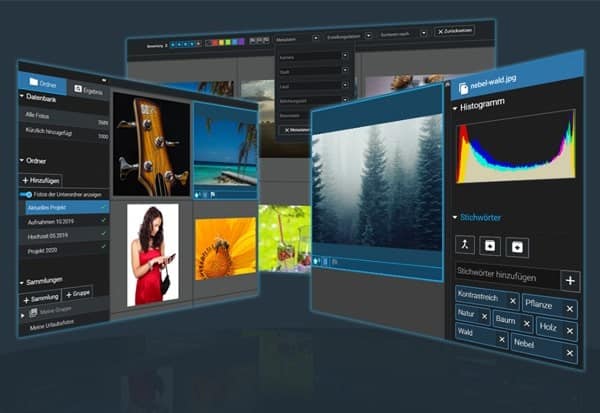Select the guitar headstock thumbnail
Image resolution: width=600 pixels, height=413 pixels.
[x=152, y=144]
